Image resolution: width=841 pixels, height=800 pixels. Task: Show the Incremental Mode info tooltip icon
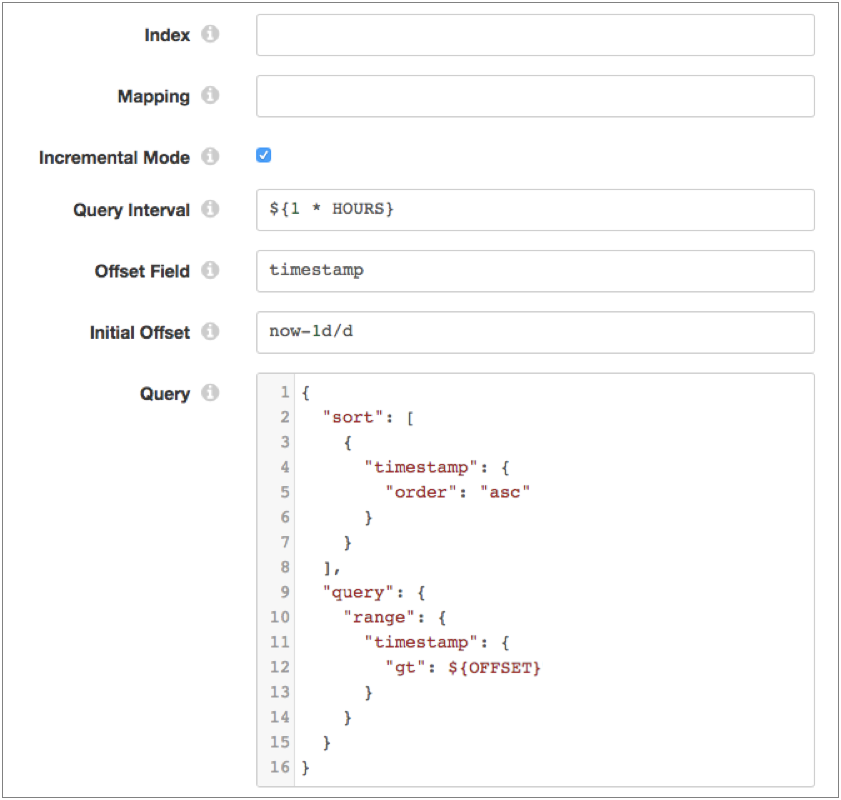210,157
